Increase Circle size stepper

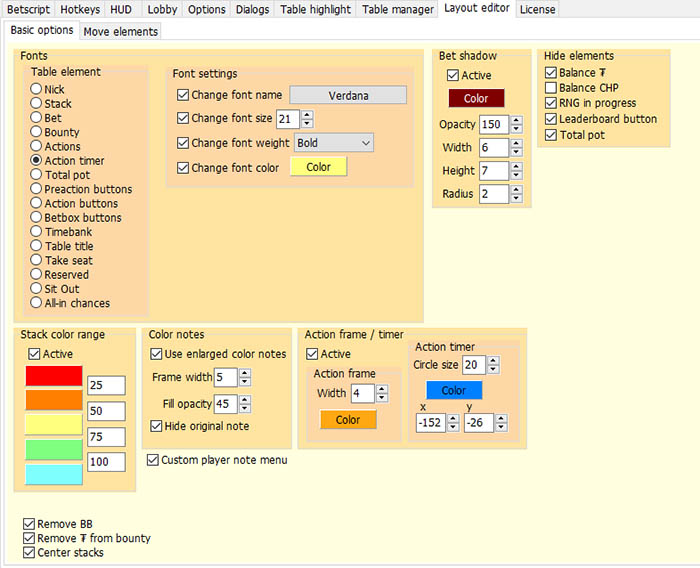click(493, 360)
